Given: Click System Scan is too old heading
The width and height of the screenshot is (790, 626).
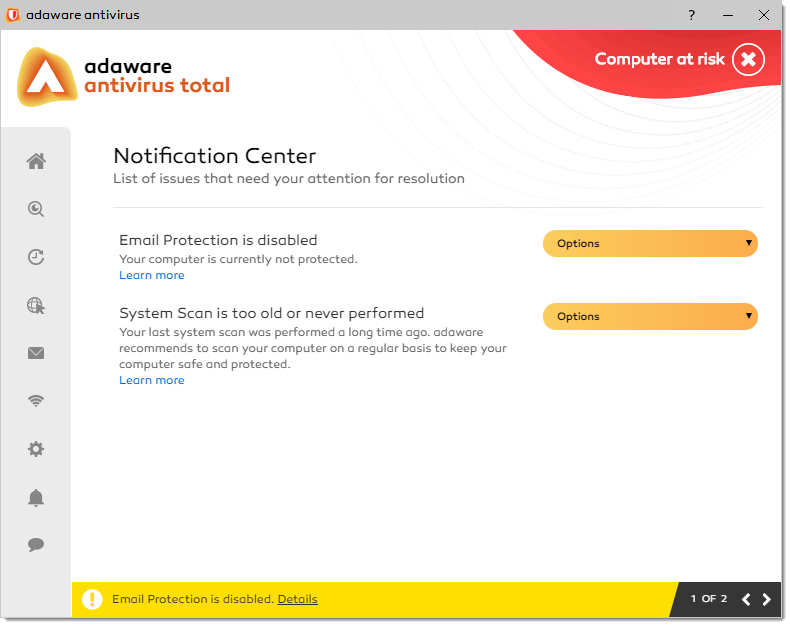Looking at the screenshot, I should [272, 313].
